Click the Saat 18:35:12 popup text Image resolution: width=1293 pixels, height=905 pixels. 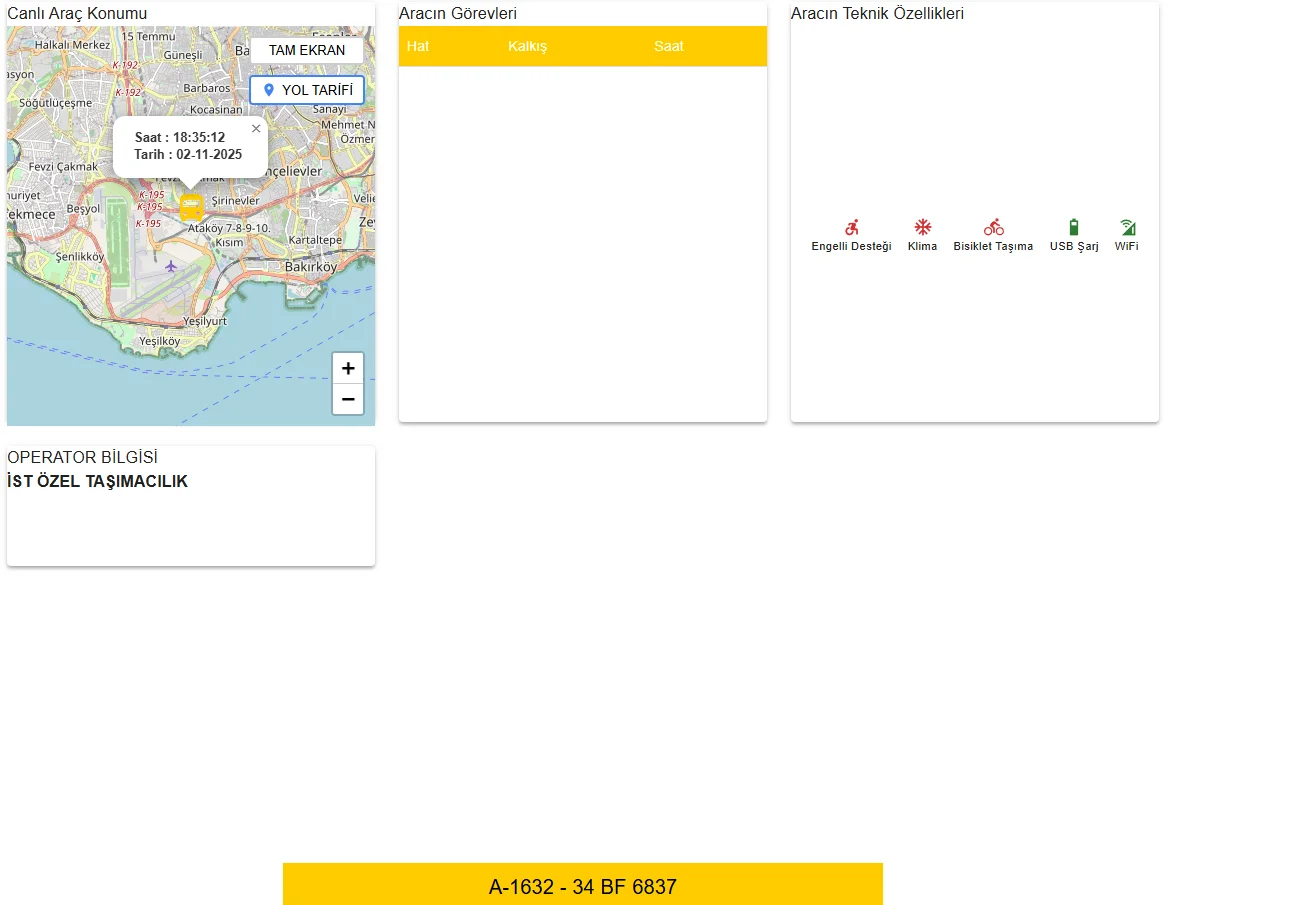point(180,137)
